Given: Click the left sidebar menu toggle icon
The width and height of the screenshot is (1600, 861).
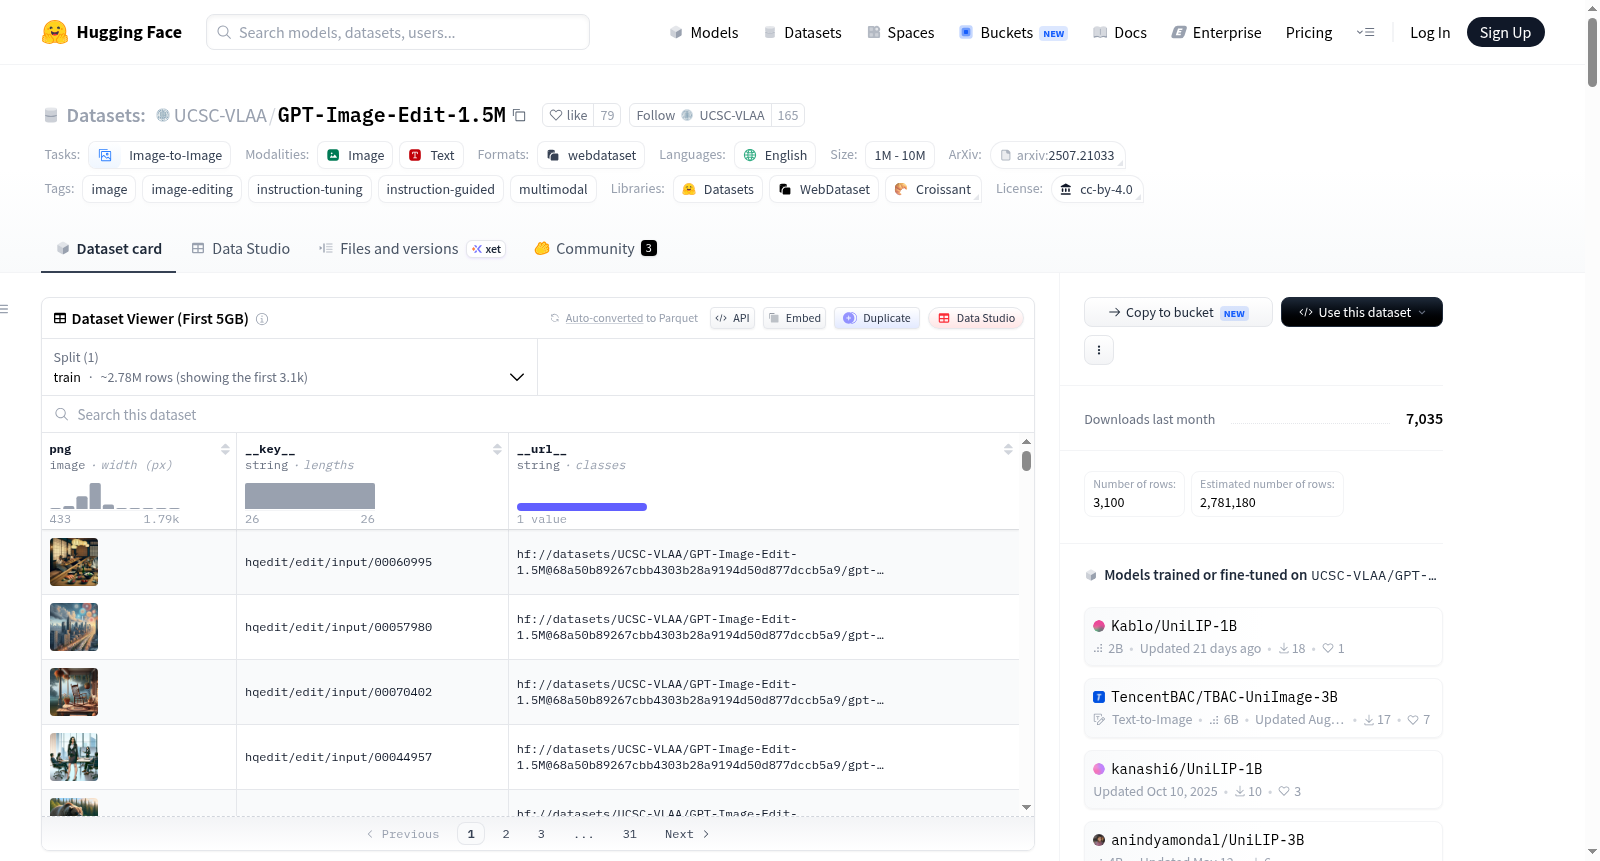Looking at the screenshot, I should [x=4, y=309].
